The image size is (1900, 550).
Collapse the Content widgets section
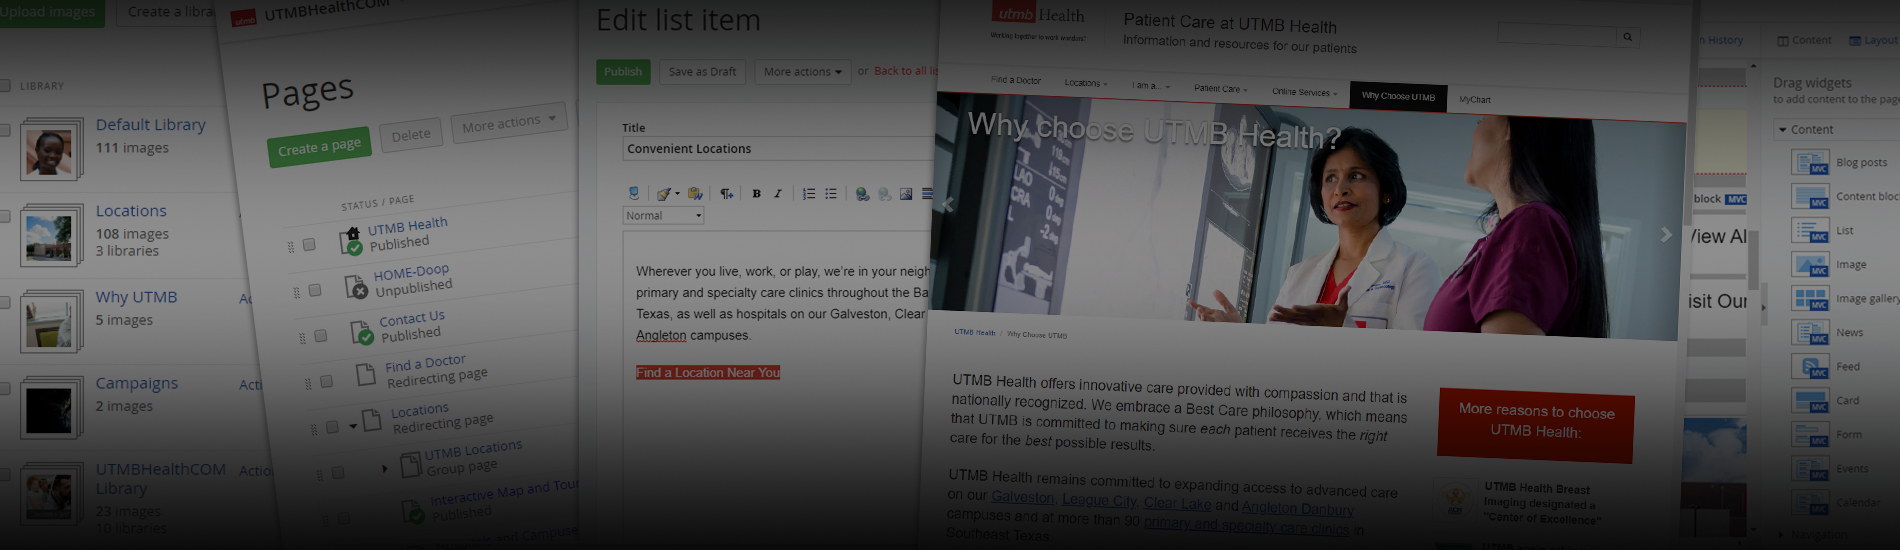pos(1782,130)
